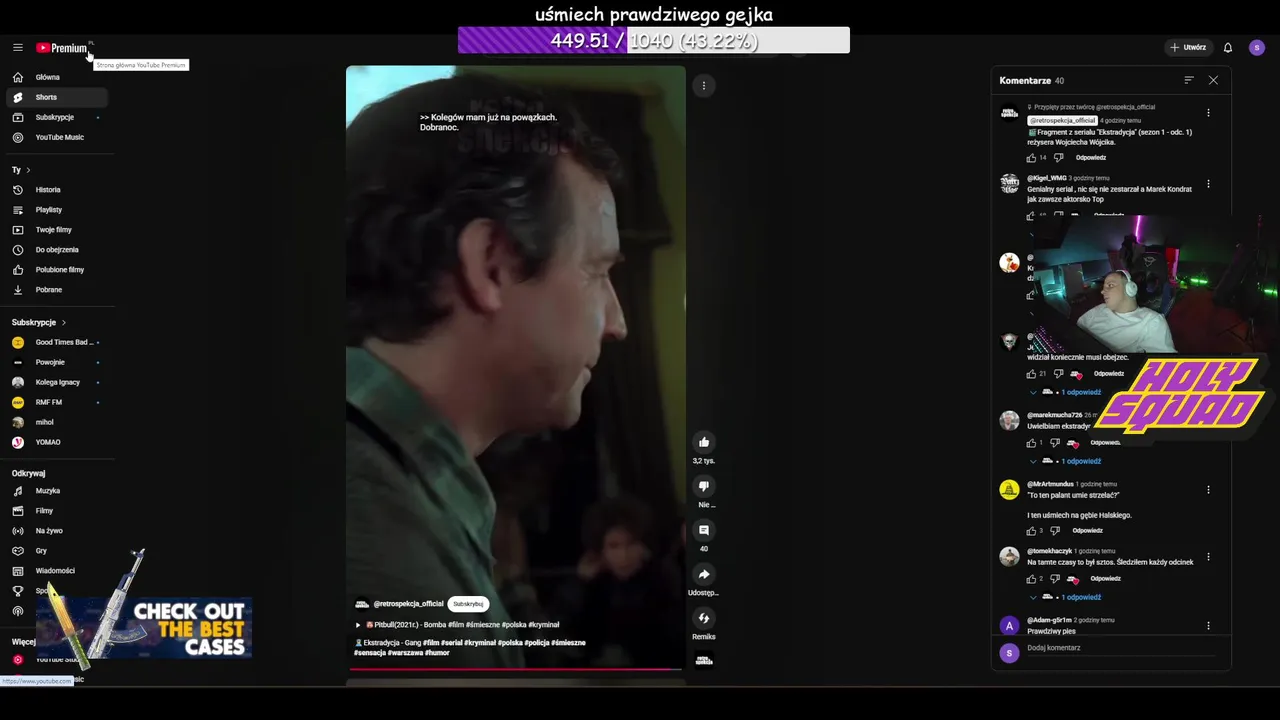Share the Short via Udostępnij

pyautogui.click(x=704, y=574)
